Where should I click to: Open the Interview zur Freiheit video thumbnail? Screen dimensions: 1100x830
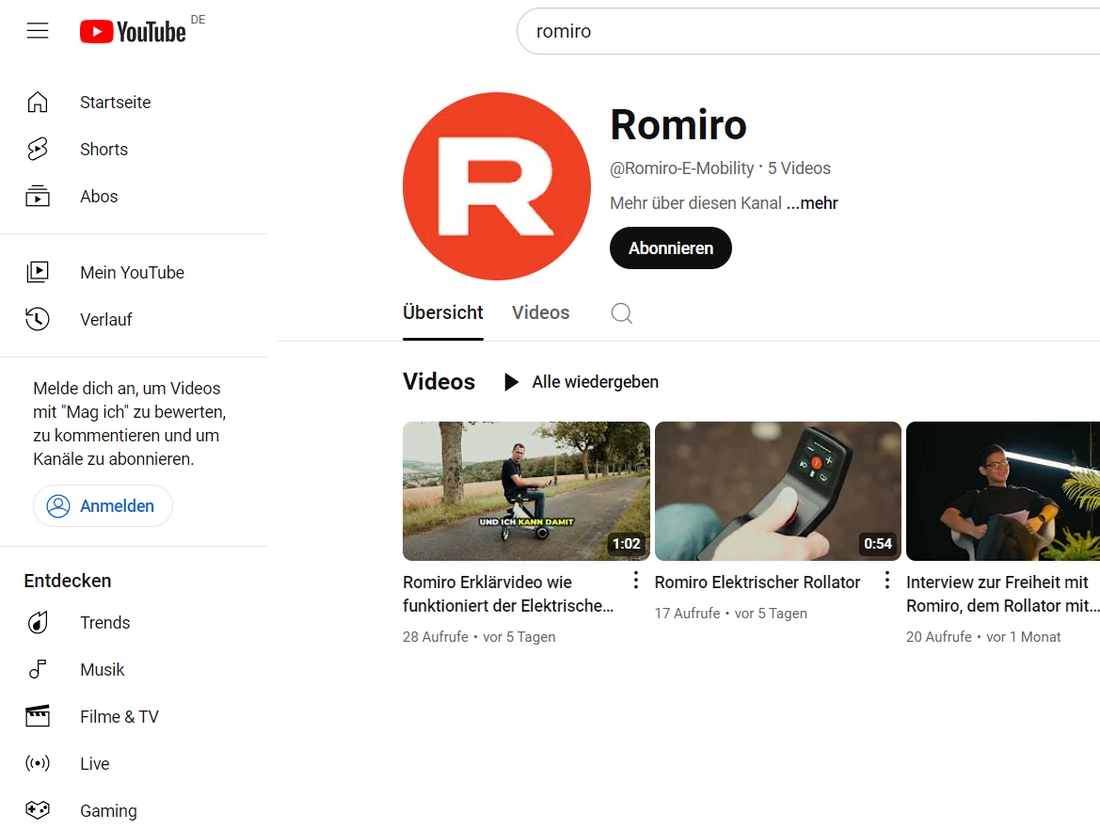coord(1002,491)
